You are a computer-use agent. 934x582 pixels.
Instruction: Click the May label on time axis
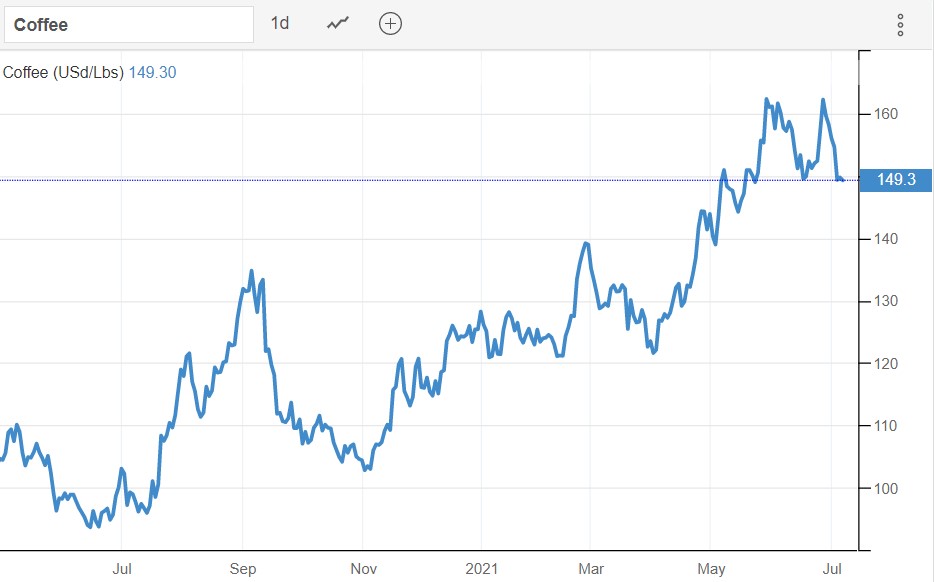tap(711, 569)
